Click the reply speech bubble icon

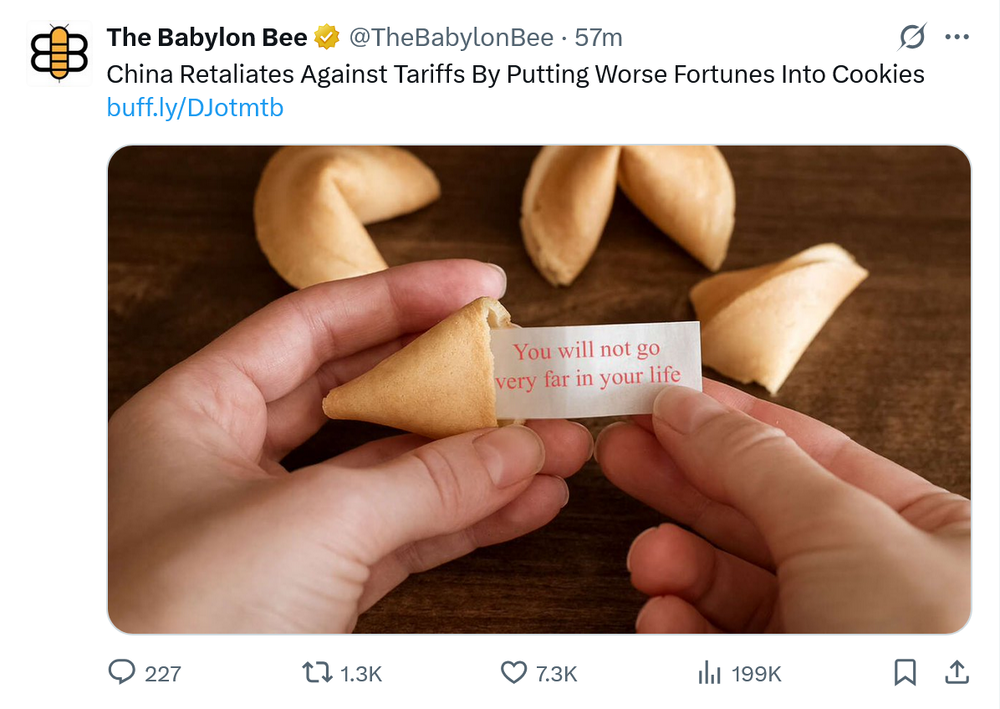121,673
